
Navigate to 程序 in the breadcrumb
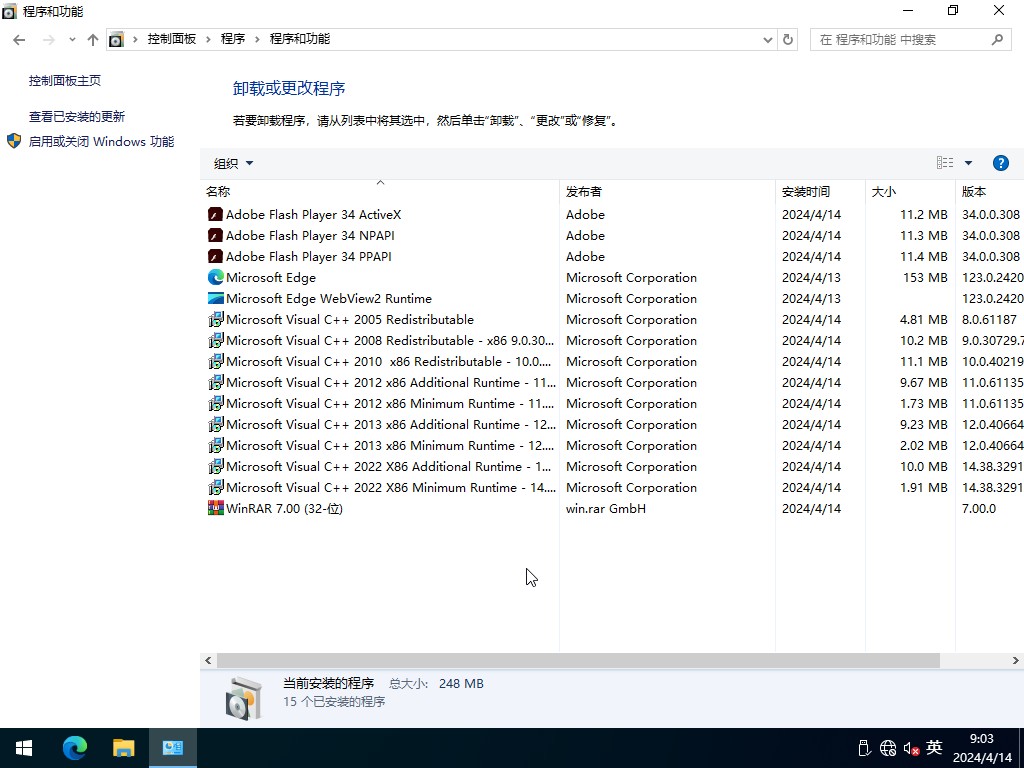233,38
